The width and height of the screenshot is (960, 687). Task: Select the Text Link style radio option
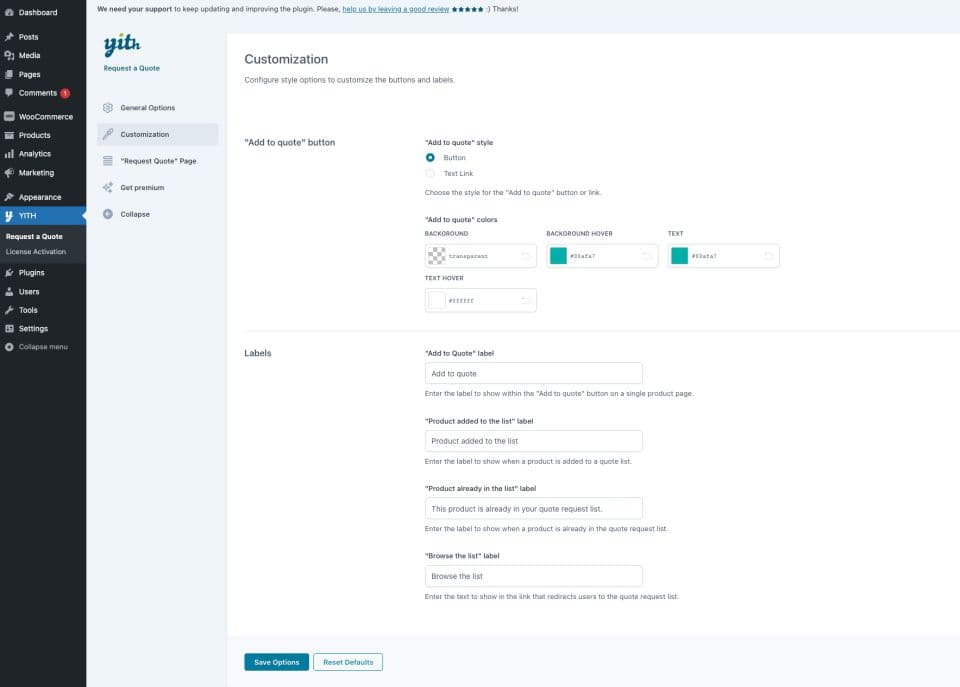point(430,173)
